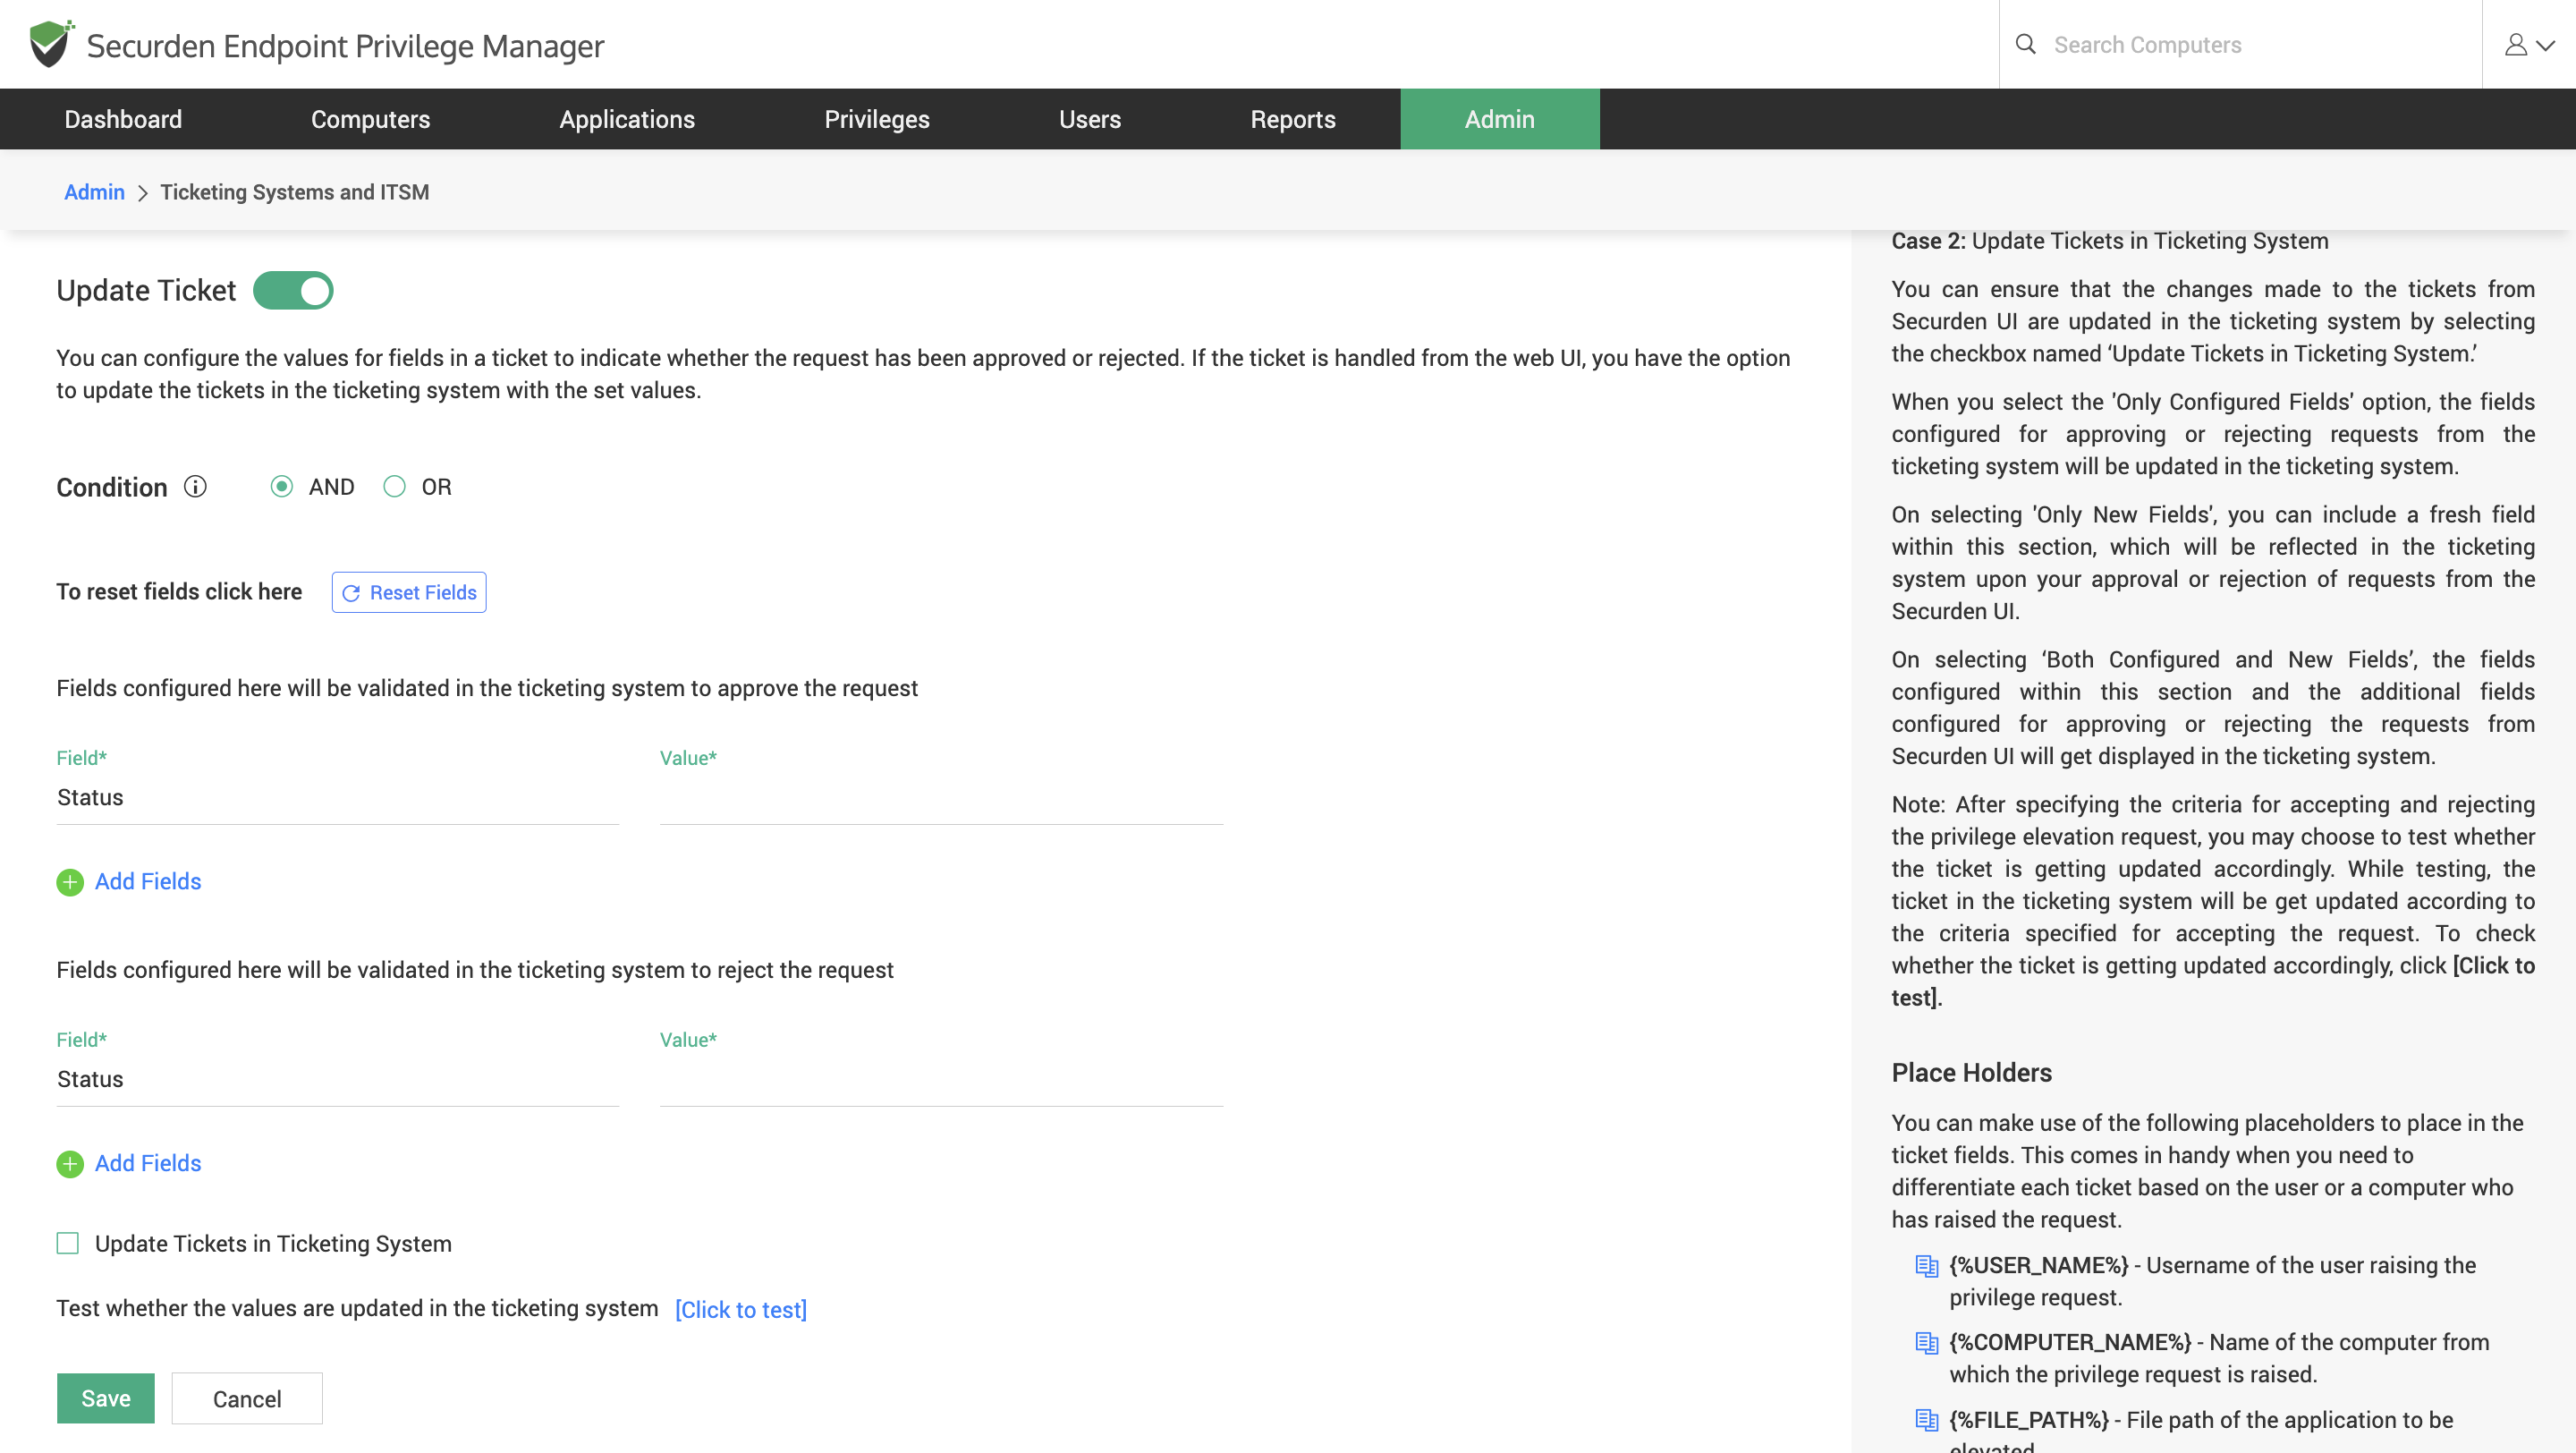The width and height of the screenshot is (2576, 1453).
Task: Click the approve section Status field
Action: tap(338, 799)
